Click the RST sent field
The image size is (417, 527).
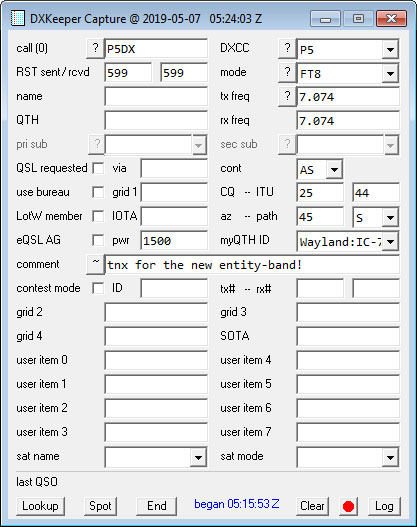tap(128, 73)
